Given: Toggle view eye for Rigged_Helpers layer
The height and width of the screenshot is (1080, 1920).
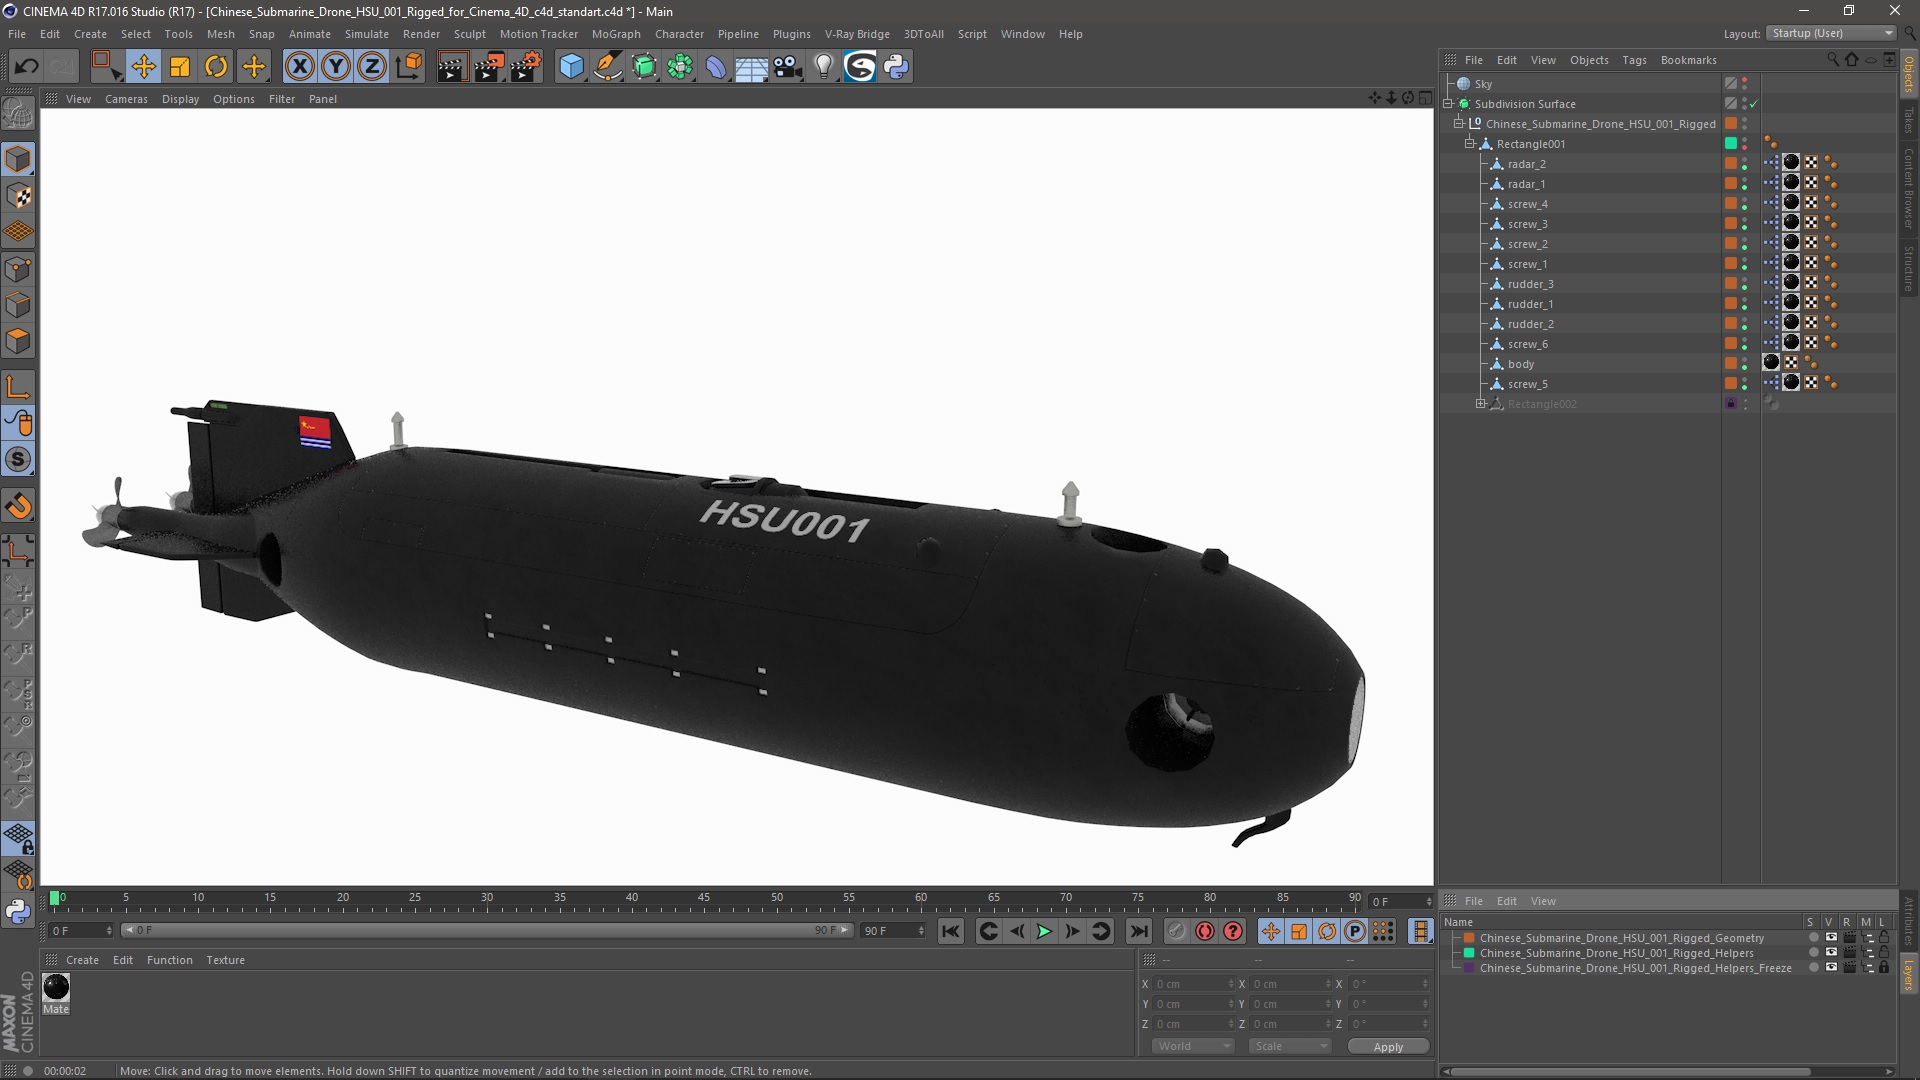Looking at the screenshot, I should pyautogui.click(x=1831, y=953).
